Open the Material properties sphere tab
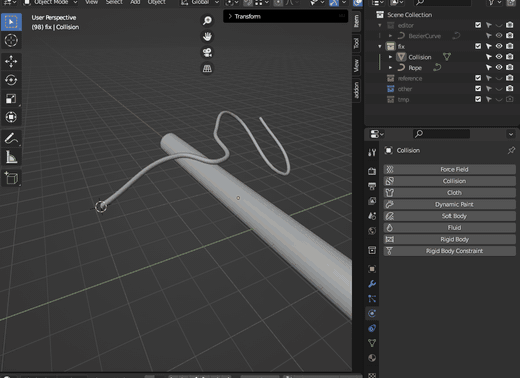520x378 pixels. point(372,358)
